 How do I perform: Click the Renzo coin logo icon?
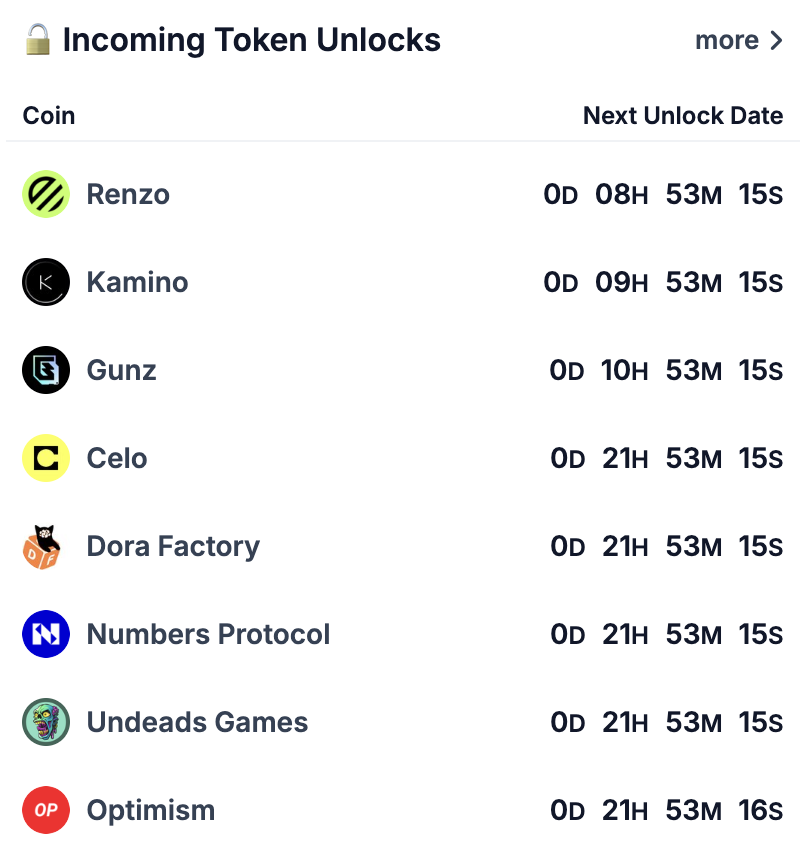pos(46,194)
